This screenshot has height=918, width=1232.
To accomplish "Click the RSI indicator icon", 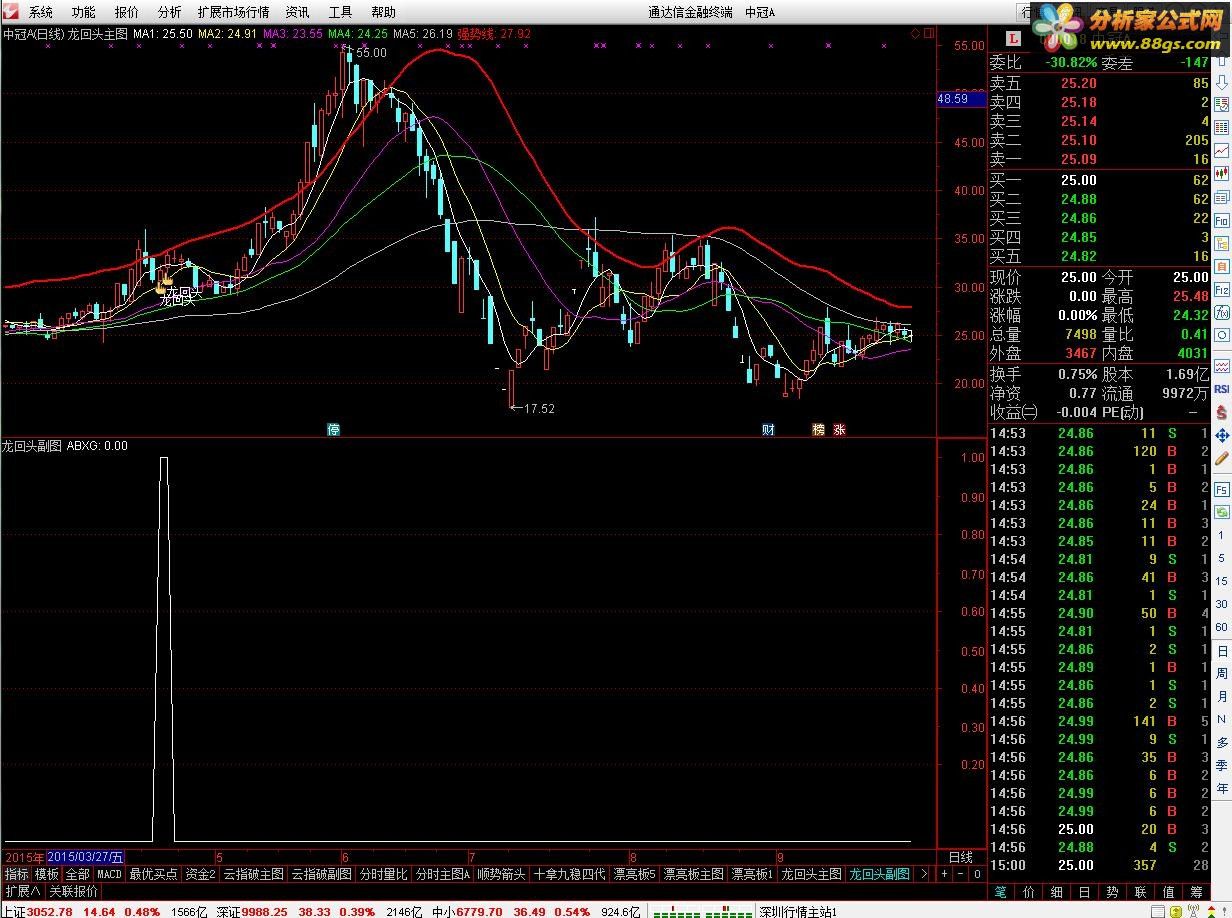I will point(1221,389).
